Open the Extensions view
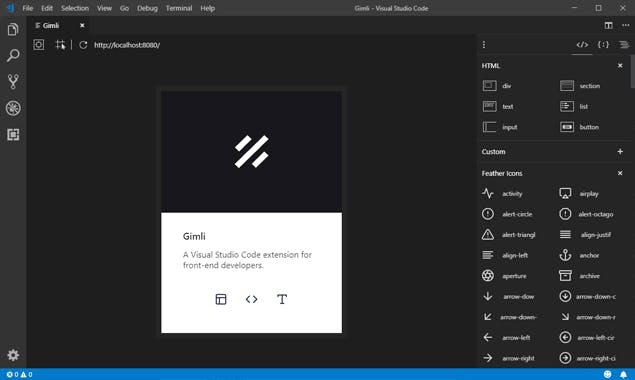The height and width of the screenshot is (380, 635). coord(13,134)
